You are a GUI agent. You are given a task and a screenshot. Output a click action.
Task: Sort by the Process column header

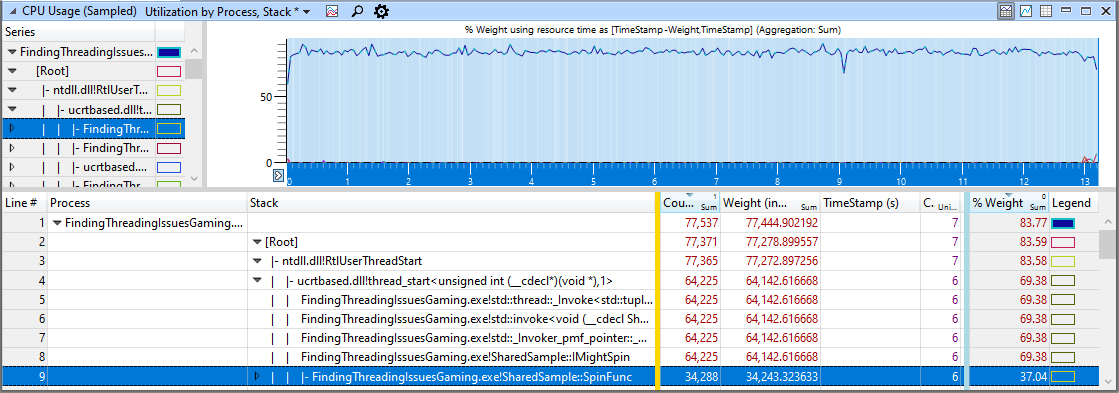[x=147, y=203]
